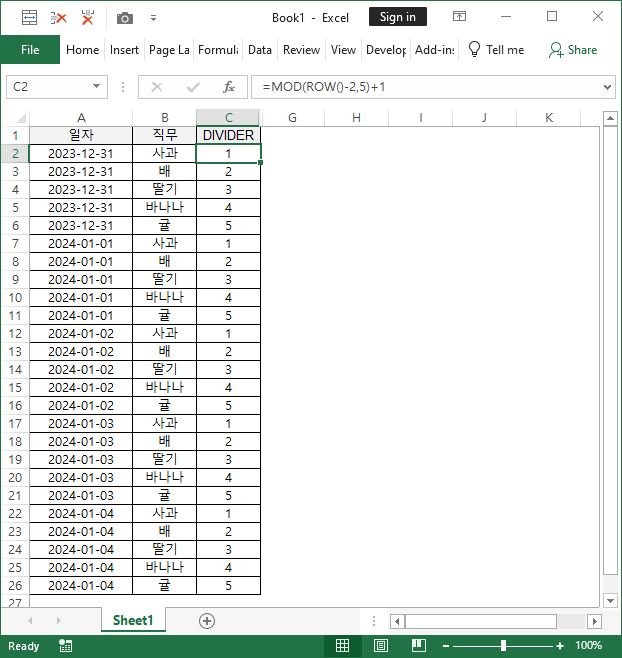Click cell B12 containing 사과

tap(165, 334)
